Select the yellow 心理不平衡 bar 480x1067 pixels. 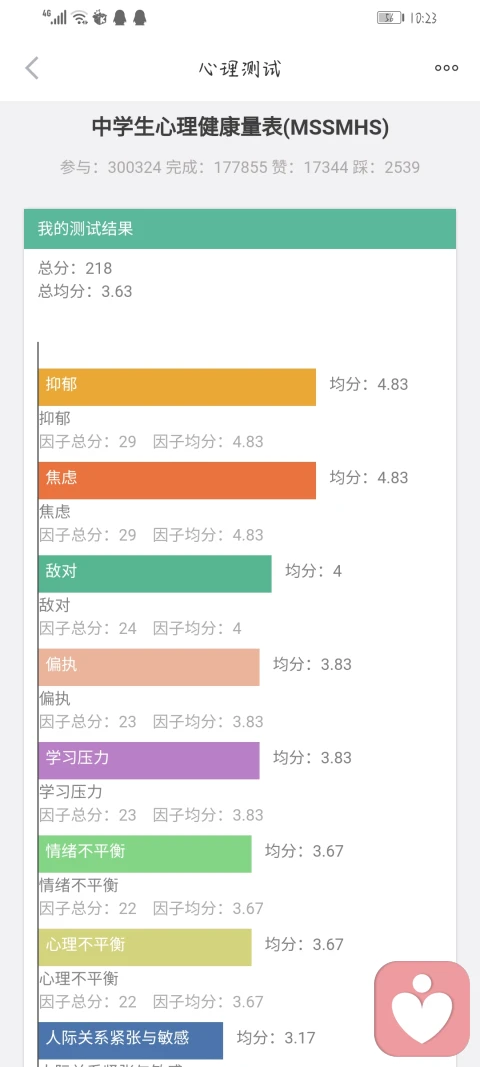click(x=145, y=947)
